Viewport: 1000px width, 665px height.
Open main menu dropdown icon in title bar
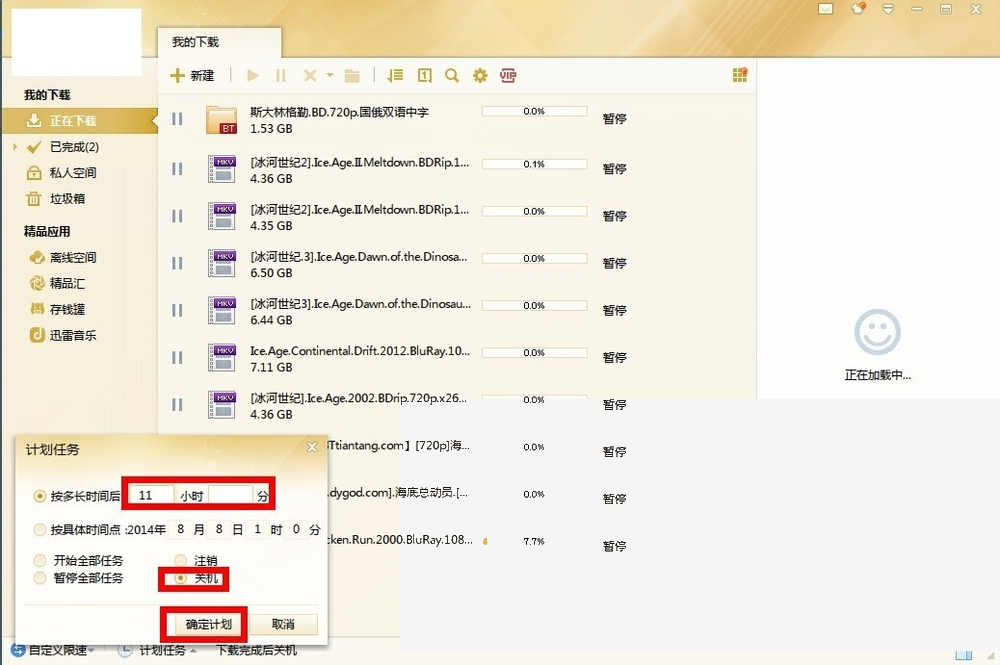[x=888, y=9]
